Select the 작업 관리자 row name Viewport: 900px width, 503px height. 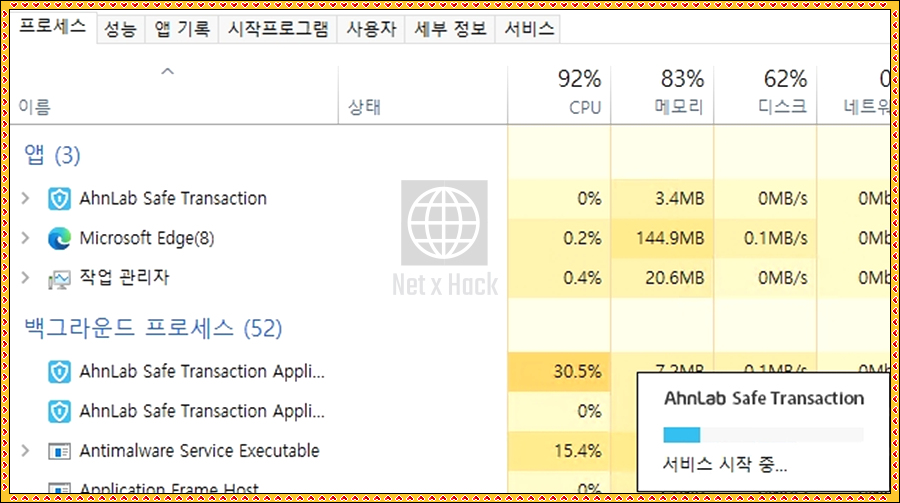pos(125,278)
